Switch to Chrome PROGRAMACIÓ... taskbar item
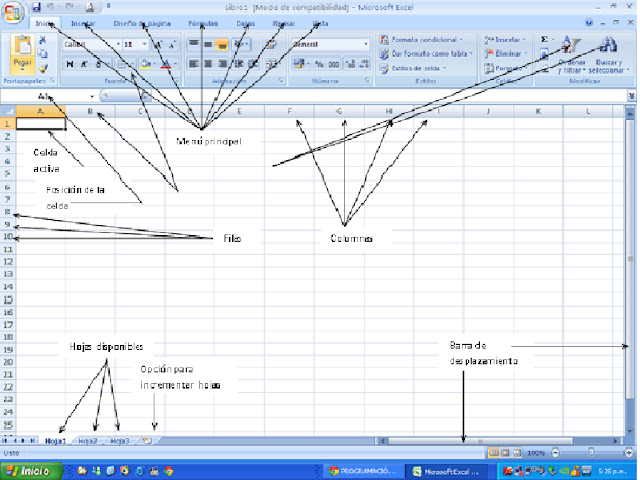Screen dimensions: 640x480 362,471
